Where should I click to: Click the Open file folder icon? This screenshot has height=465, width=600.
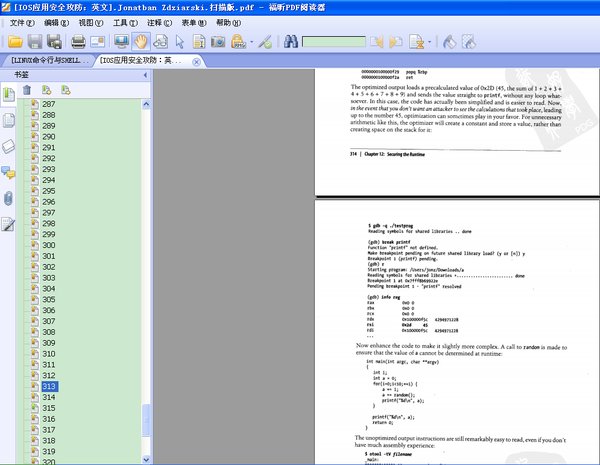[14, 42]
